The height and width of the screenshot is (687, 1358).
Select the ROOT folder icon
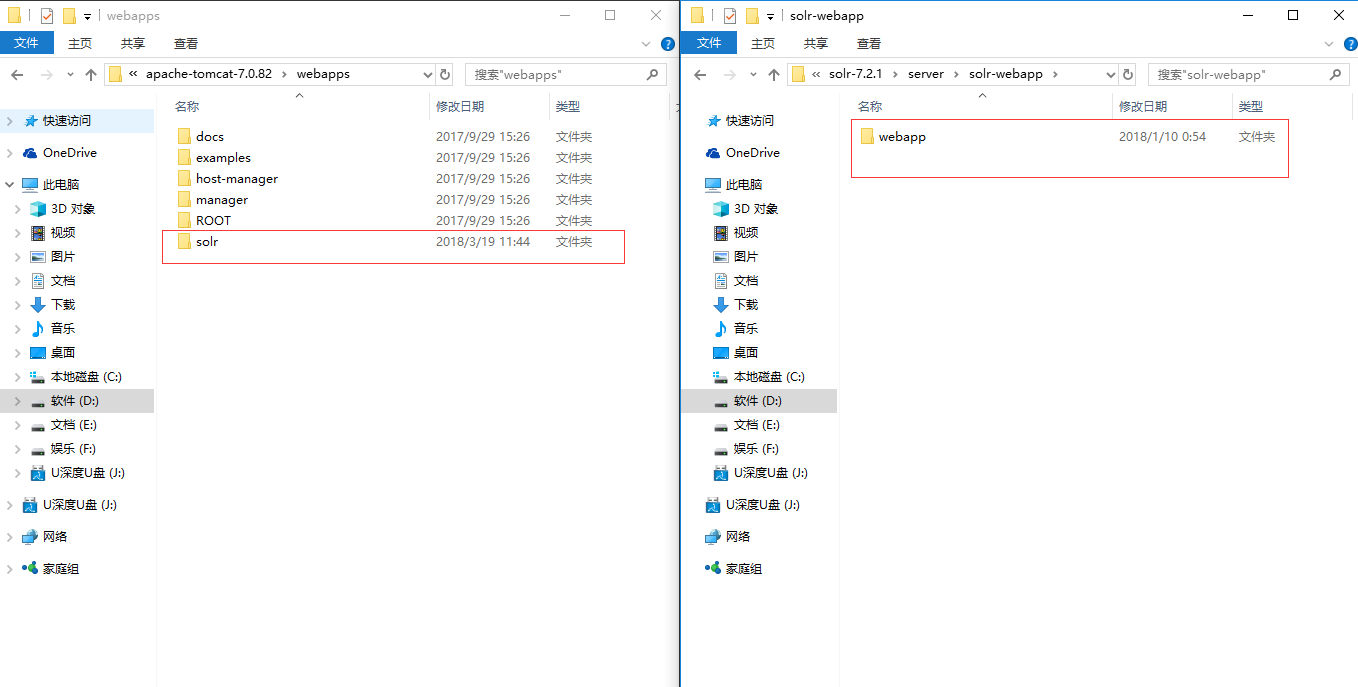point(183,220)
